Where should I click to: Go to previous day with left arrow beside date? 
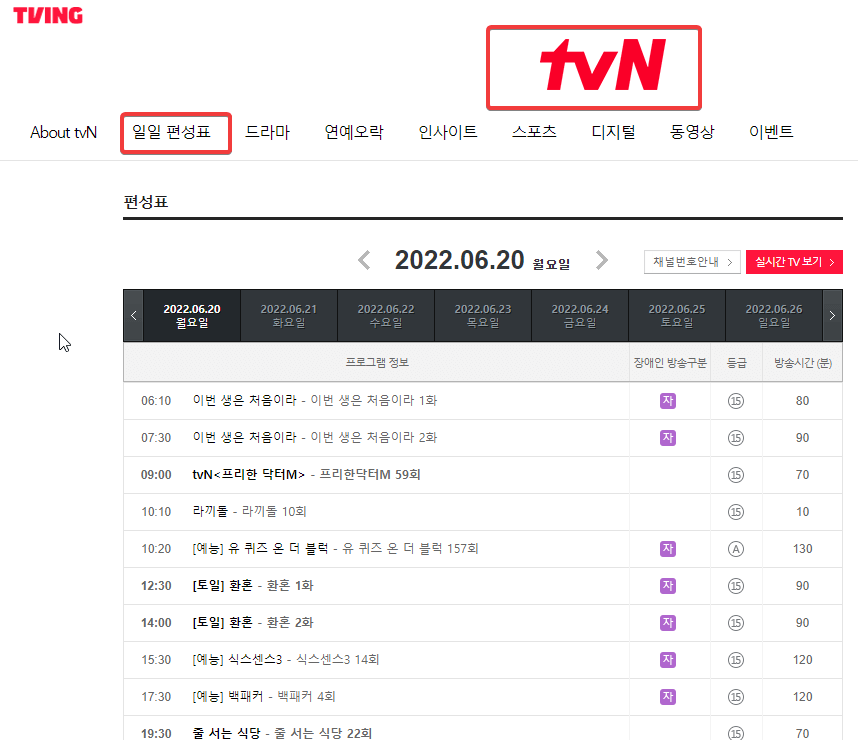coord(364,260)
